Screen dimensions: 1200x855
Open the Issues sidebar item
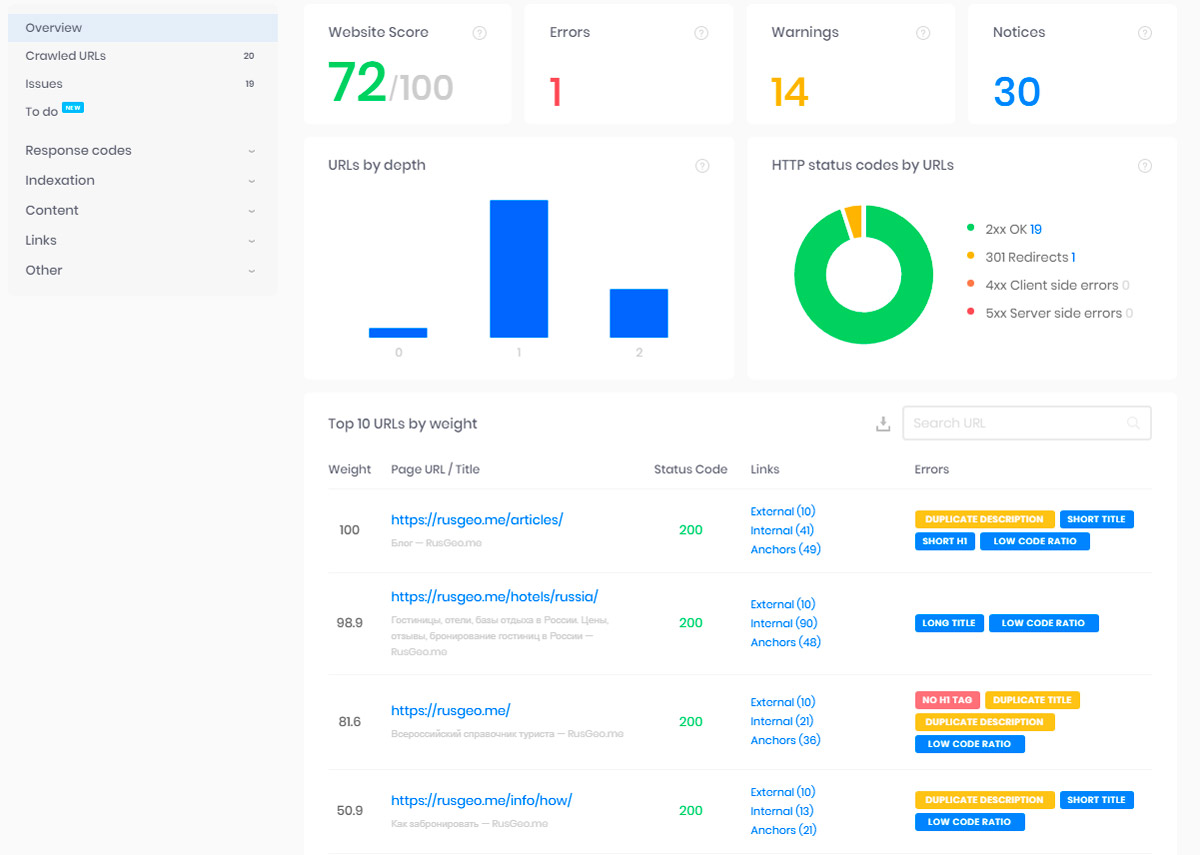point(42,84)
